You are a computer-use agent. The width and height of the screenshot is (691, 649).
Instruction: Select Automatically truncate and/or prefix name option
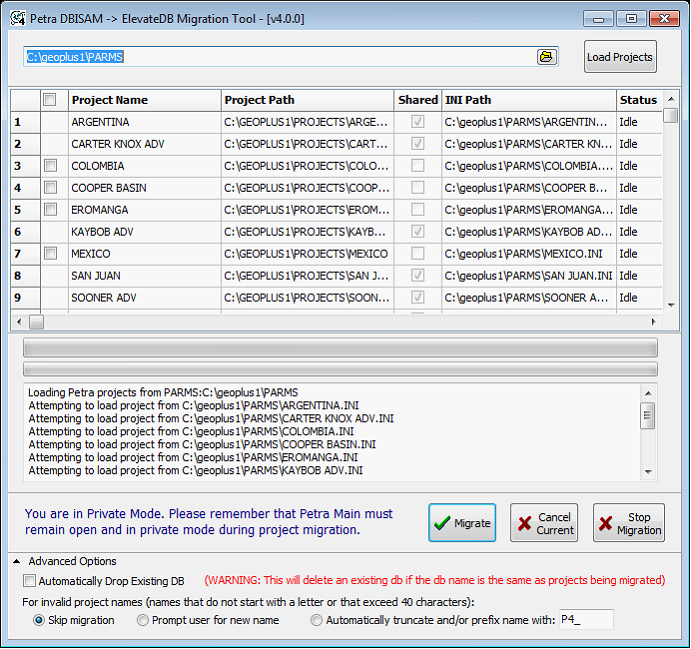point(317,620)
